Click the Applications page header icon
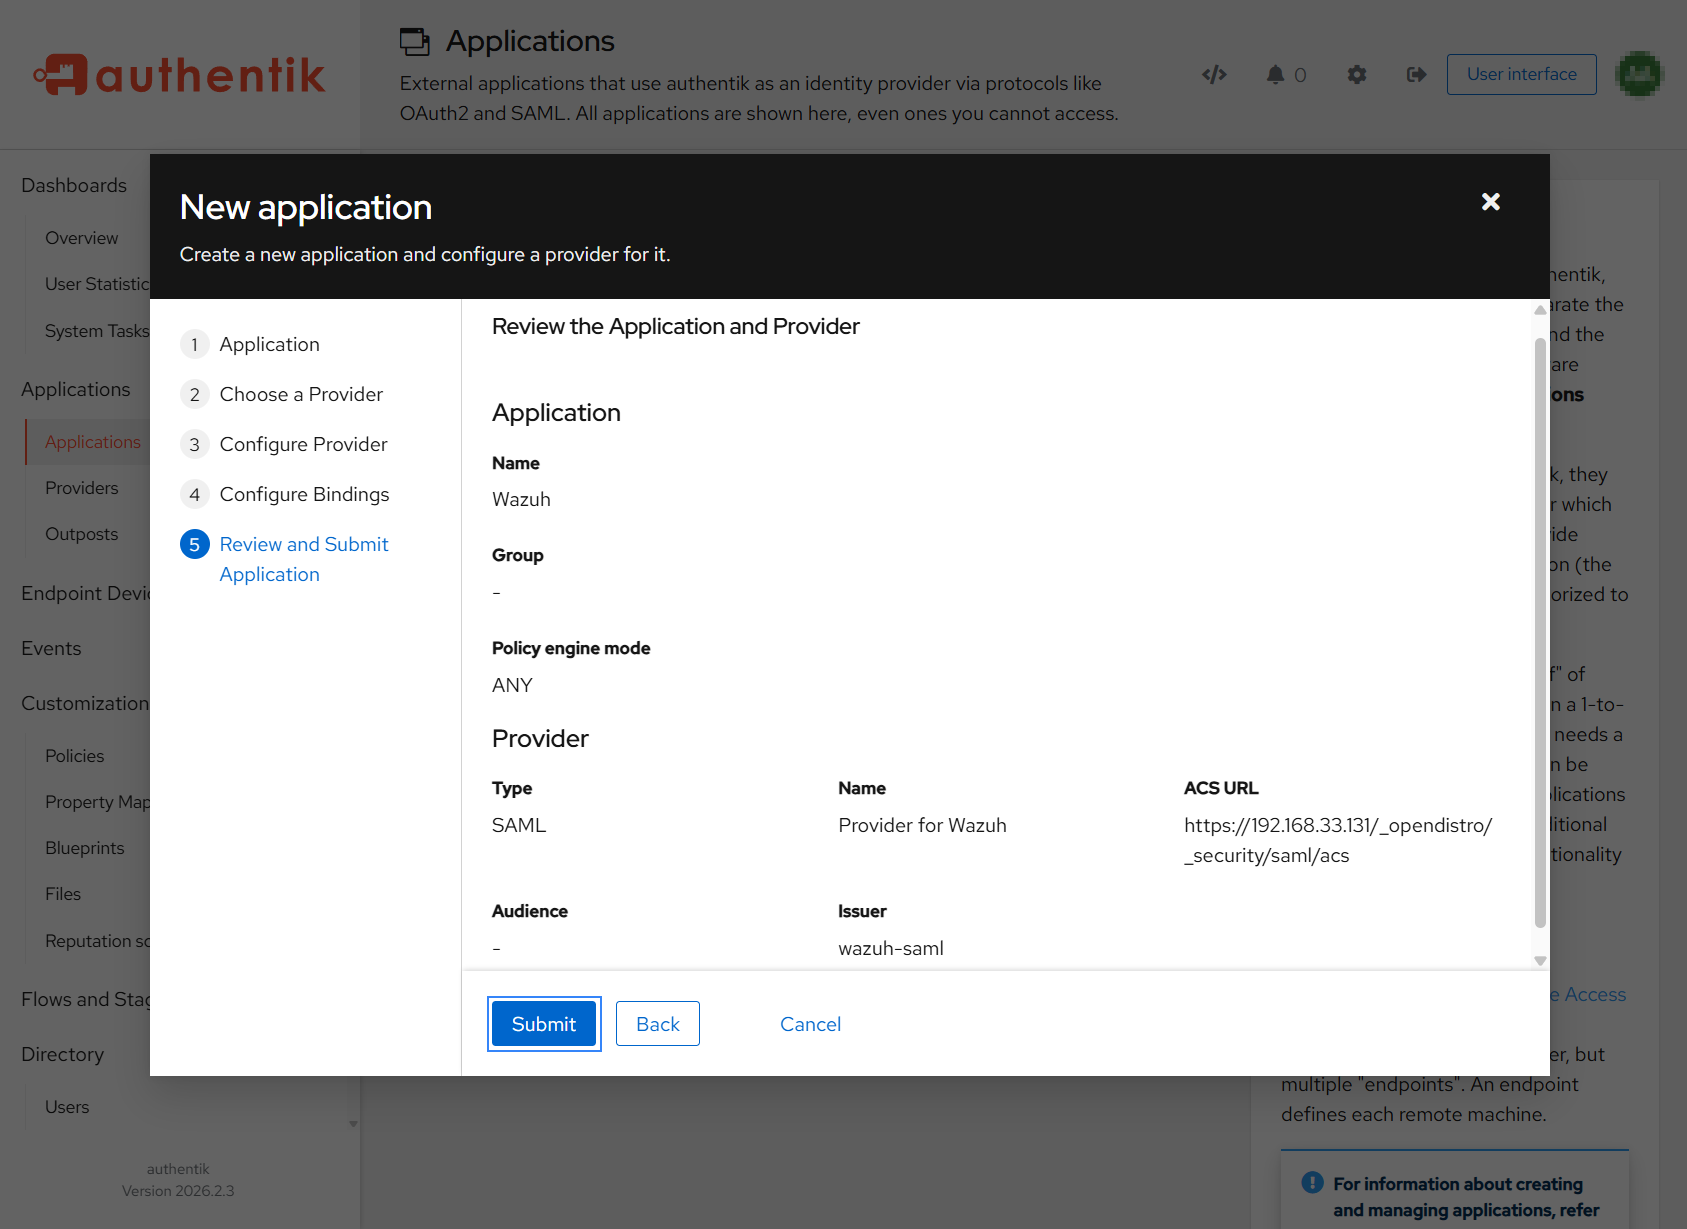The height and width of the screenshot is (1229, 1687). 414,42
